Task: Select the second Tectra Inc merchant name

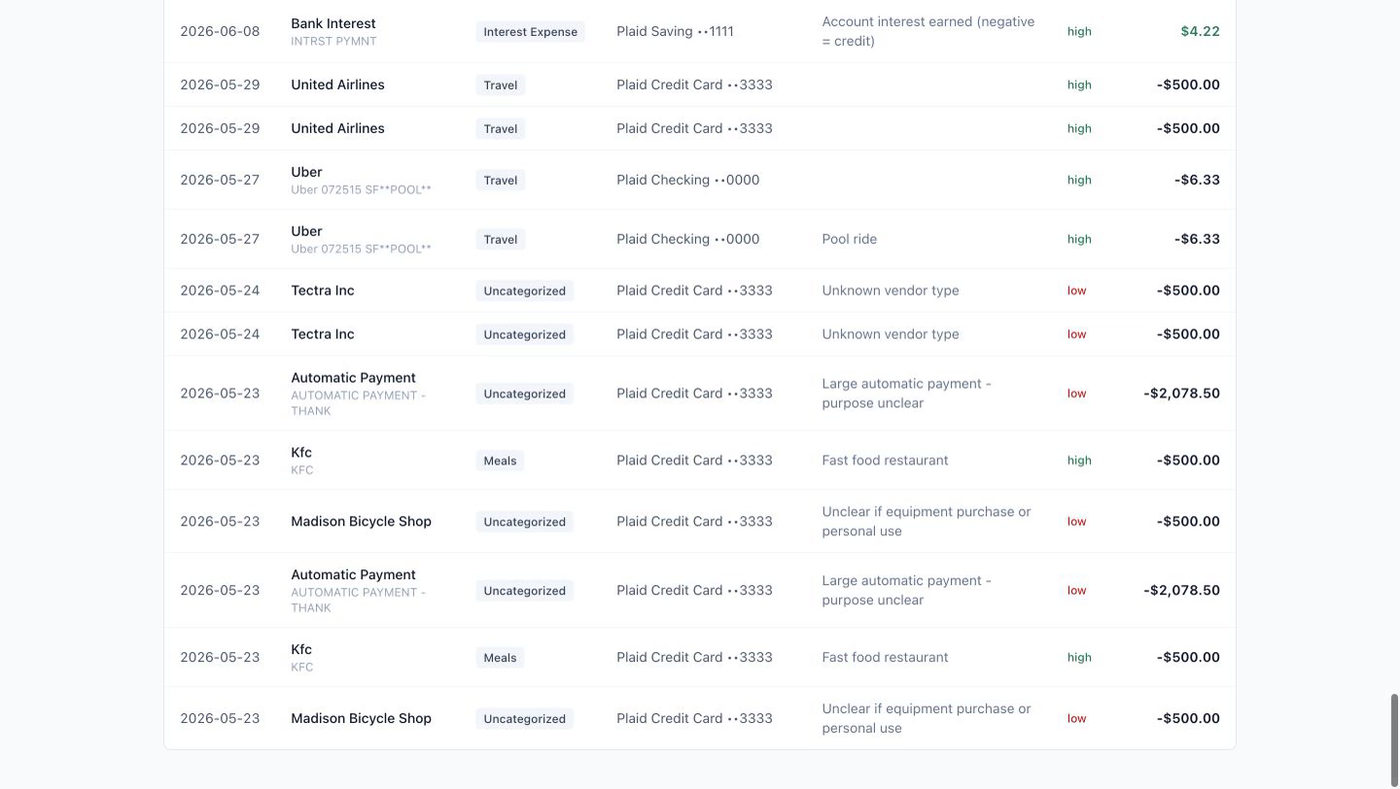Action: point(322,334)
